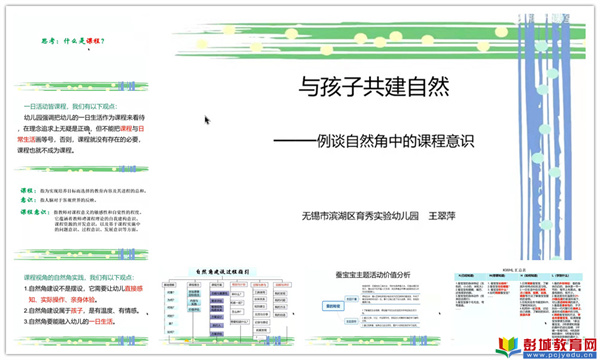This screenshot has width=600, height=360.
Task: Click the 无锡市滨湖区育秀实验幼儿园 text
Action: click(360, 216)
